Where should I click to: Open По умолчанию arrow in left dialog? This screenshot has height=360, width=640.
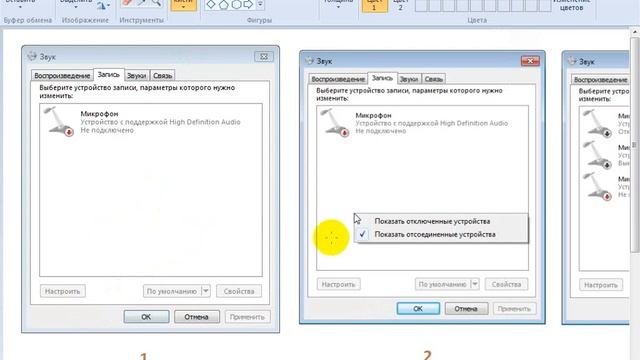(x=206, y=291)
